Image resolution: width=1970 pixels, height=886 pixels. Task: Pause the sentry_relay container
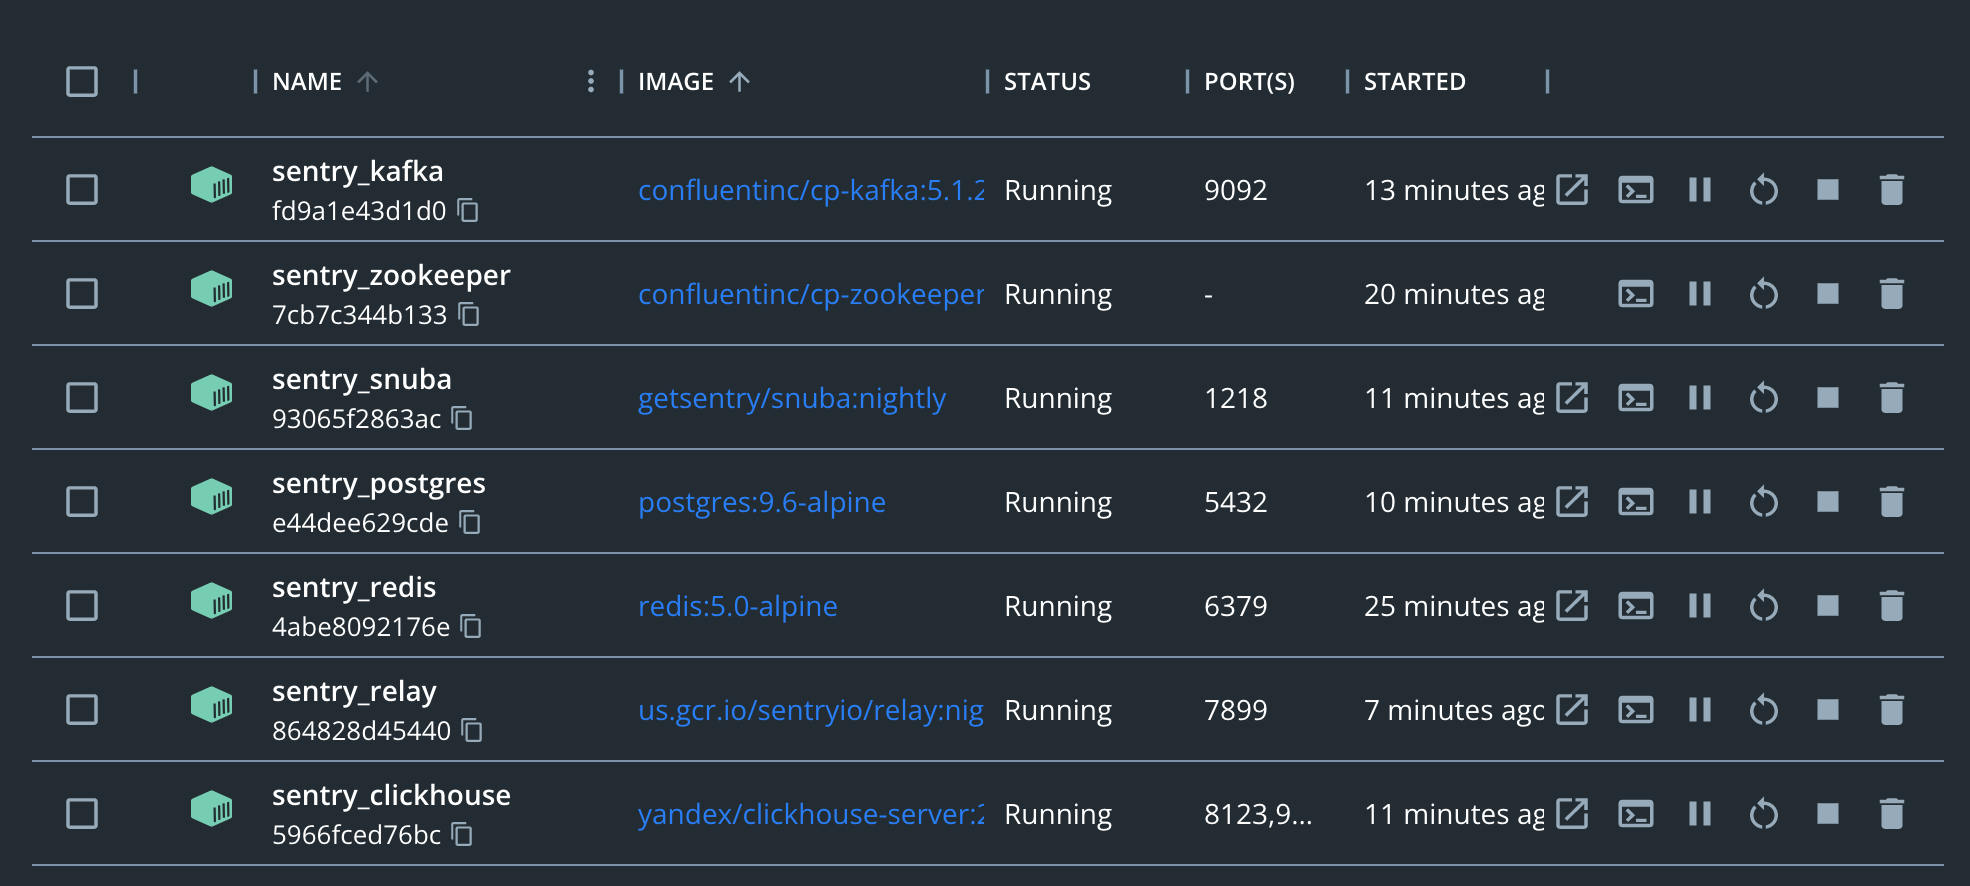[x=1700, y=709]
